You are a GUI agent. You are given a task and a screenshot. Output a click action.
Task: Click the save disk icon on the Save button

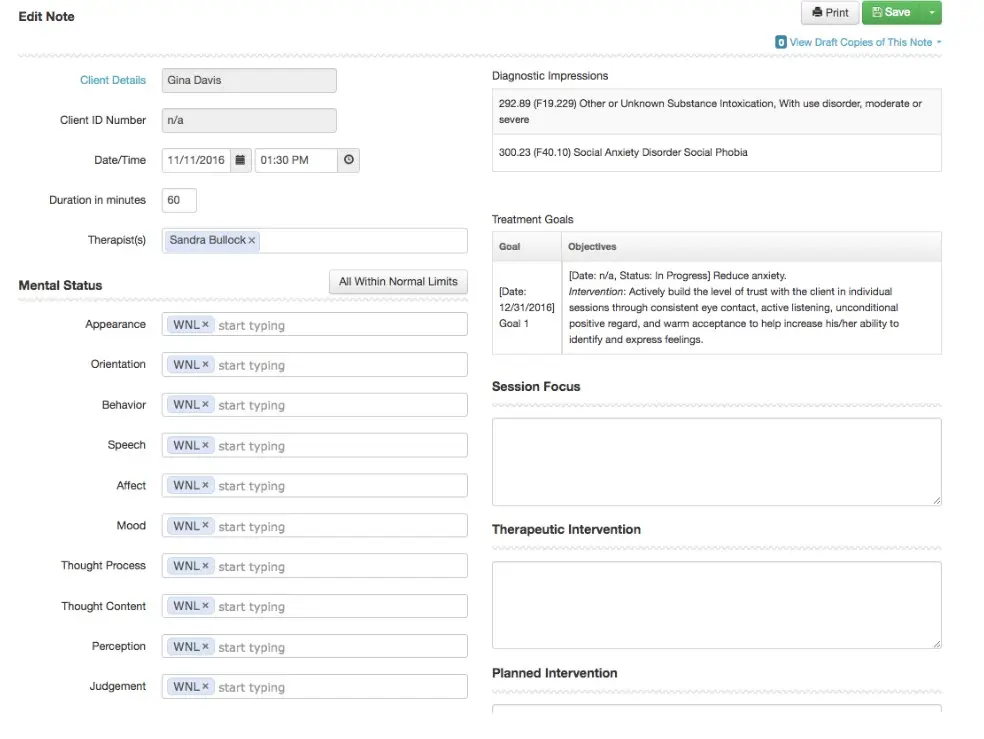877,12
